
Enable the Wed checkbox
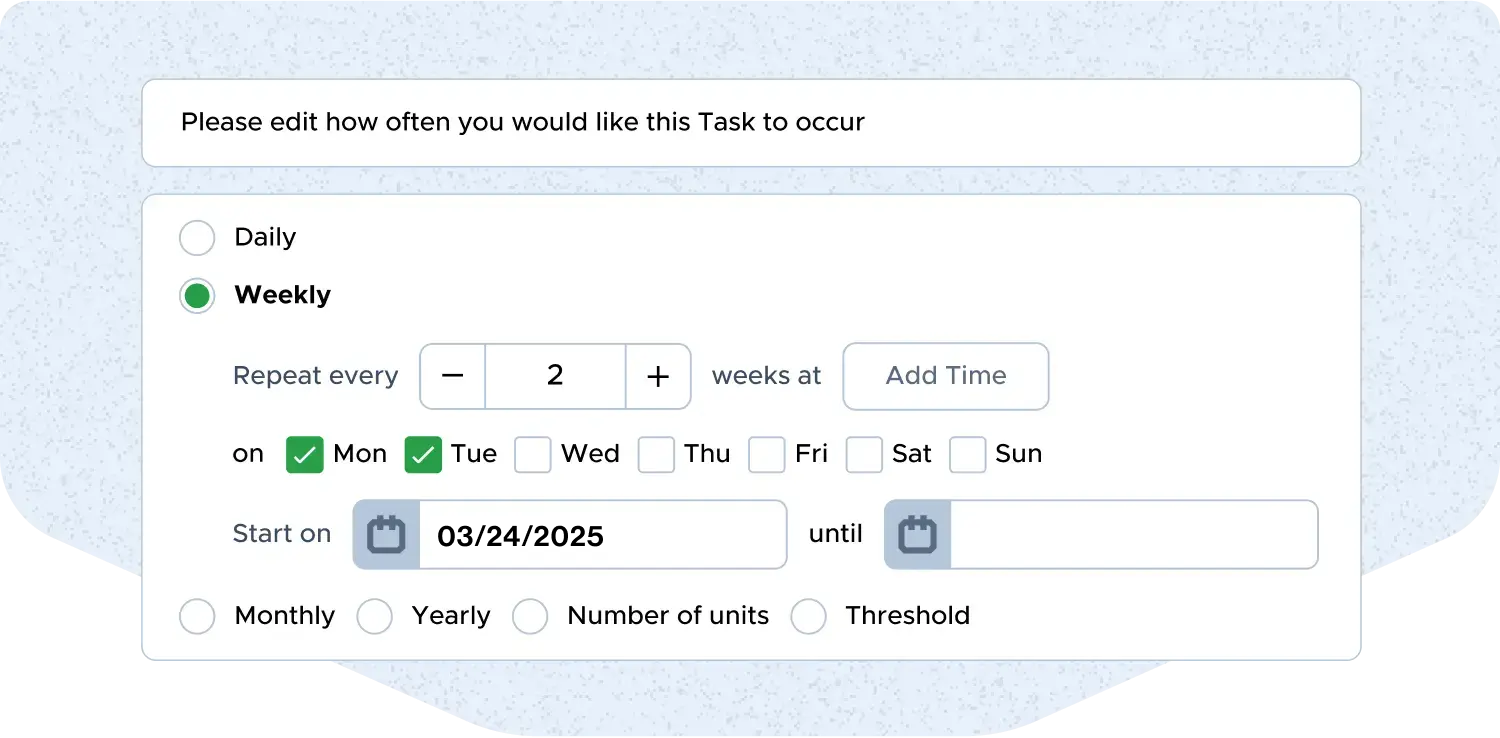[x=533, y=455]
